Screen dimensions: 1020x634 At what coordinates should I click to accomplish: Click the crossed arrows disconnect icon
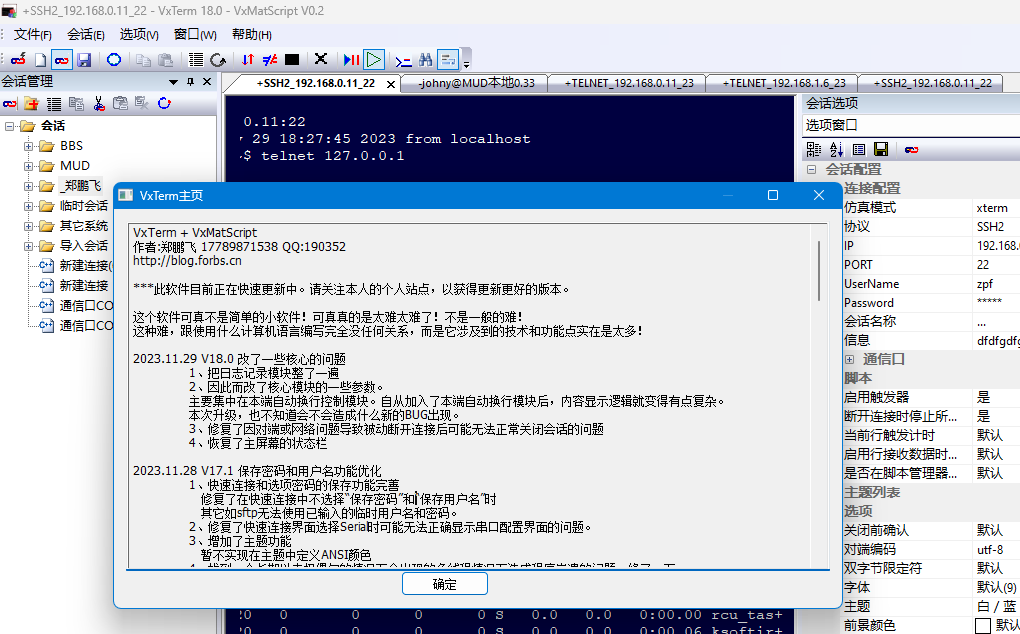tap(269, 60)
